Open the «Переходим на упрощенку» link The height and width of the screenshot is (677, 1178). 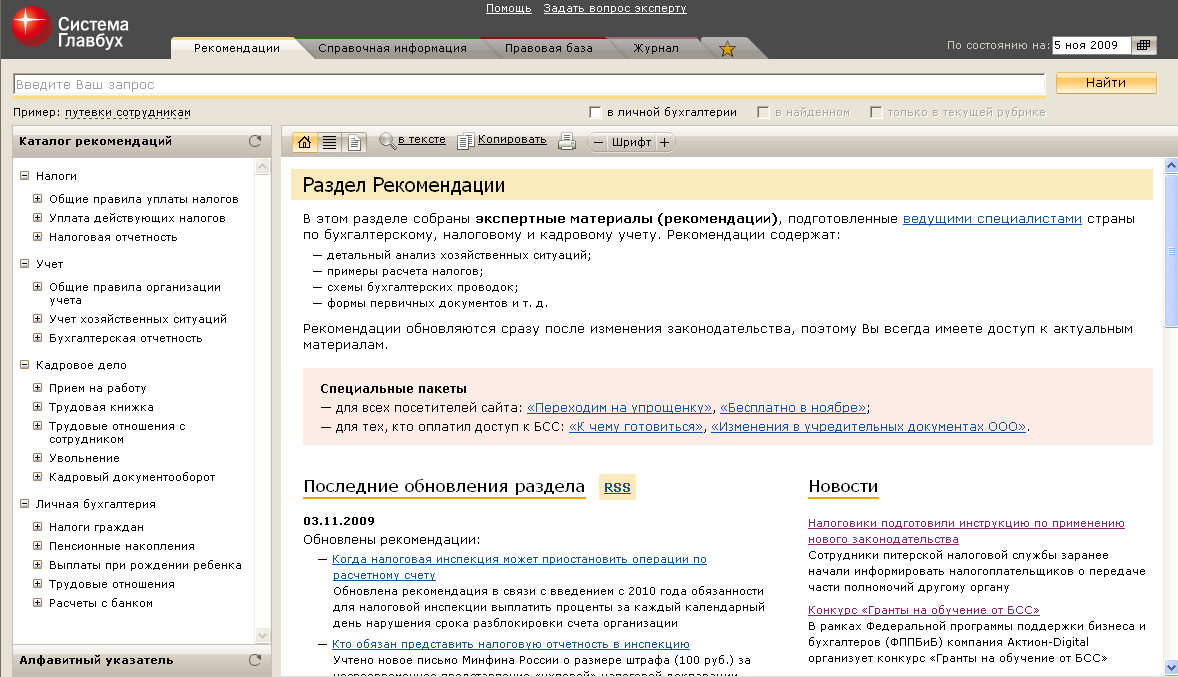tap(620, 407)
